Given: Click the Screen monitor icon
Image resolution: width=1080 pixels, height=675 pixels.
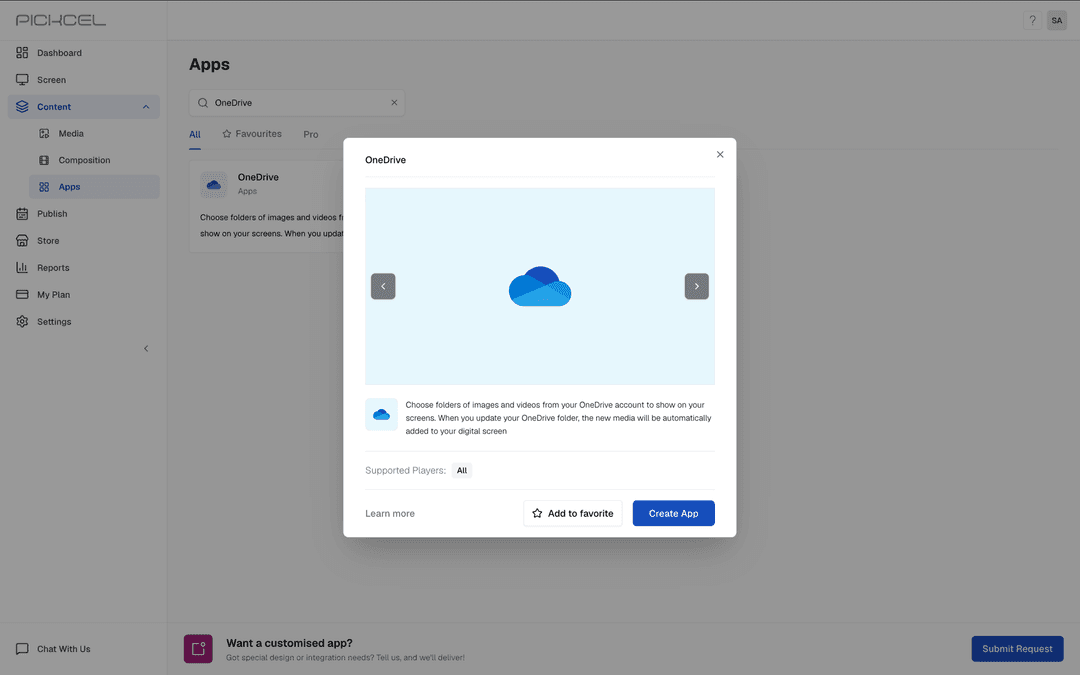Looking at the screenshot, I should pos(22,79).
